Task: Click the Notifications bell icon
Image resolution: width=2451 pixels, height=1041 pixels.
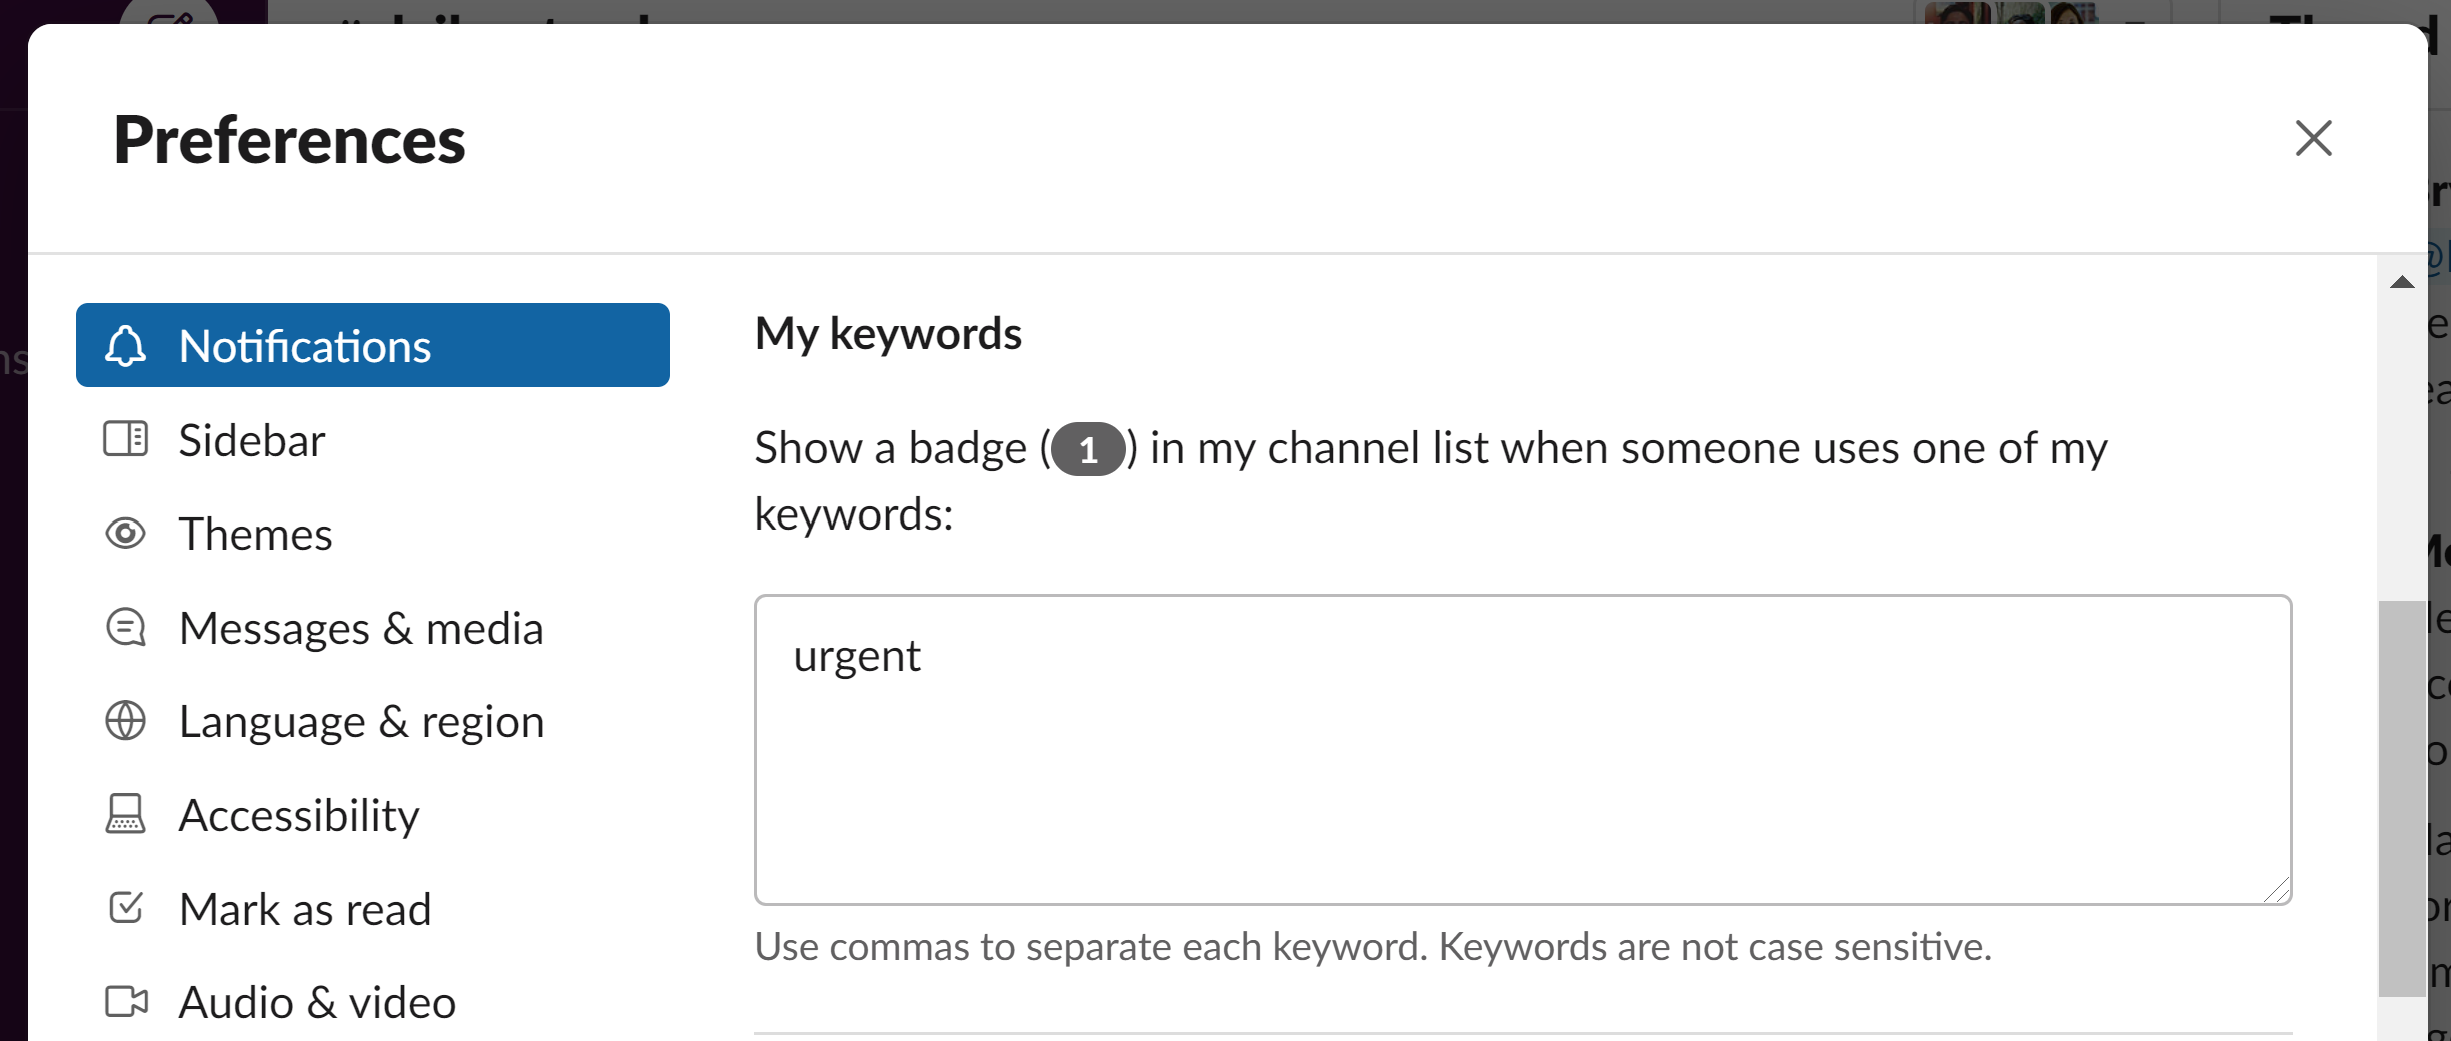Action: [x=126, y=346]
